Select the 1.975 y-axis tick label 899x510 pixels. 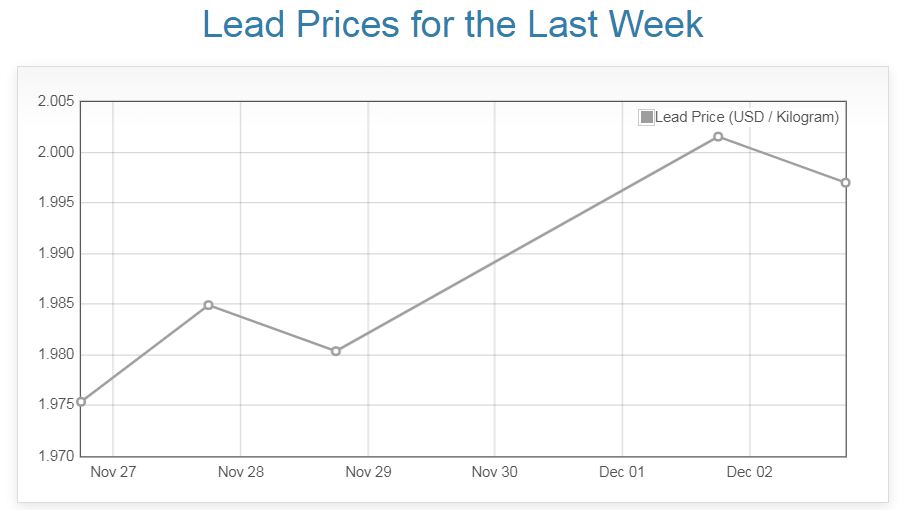point(55,405)
